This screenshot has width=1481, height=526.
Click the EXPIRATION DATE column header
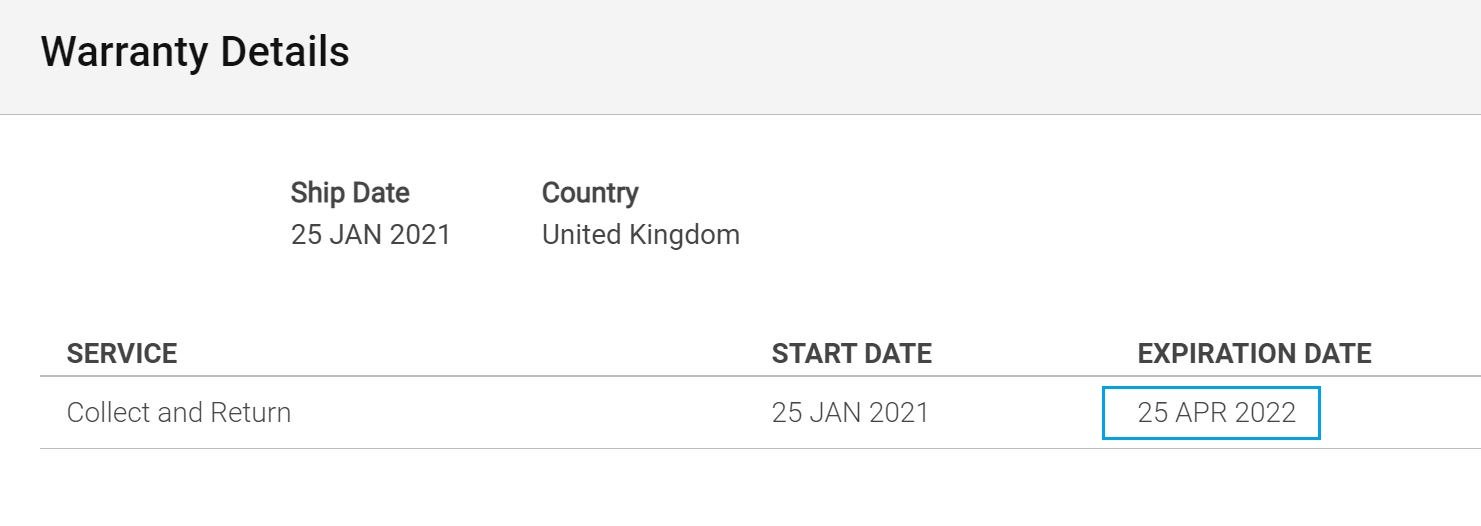point(1254,353)
